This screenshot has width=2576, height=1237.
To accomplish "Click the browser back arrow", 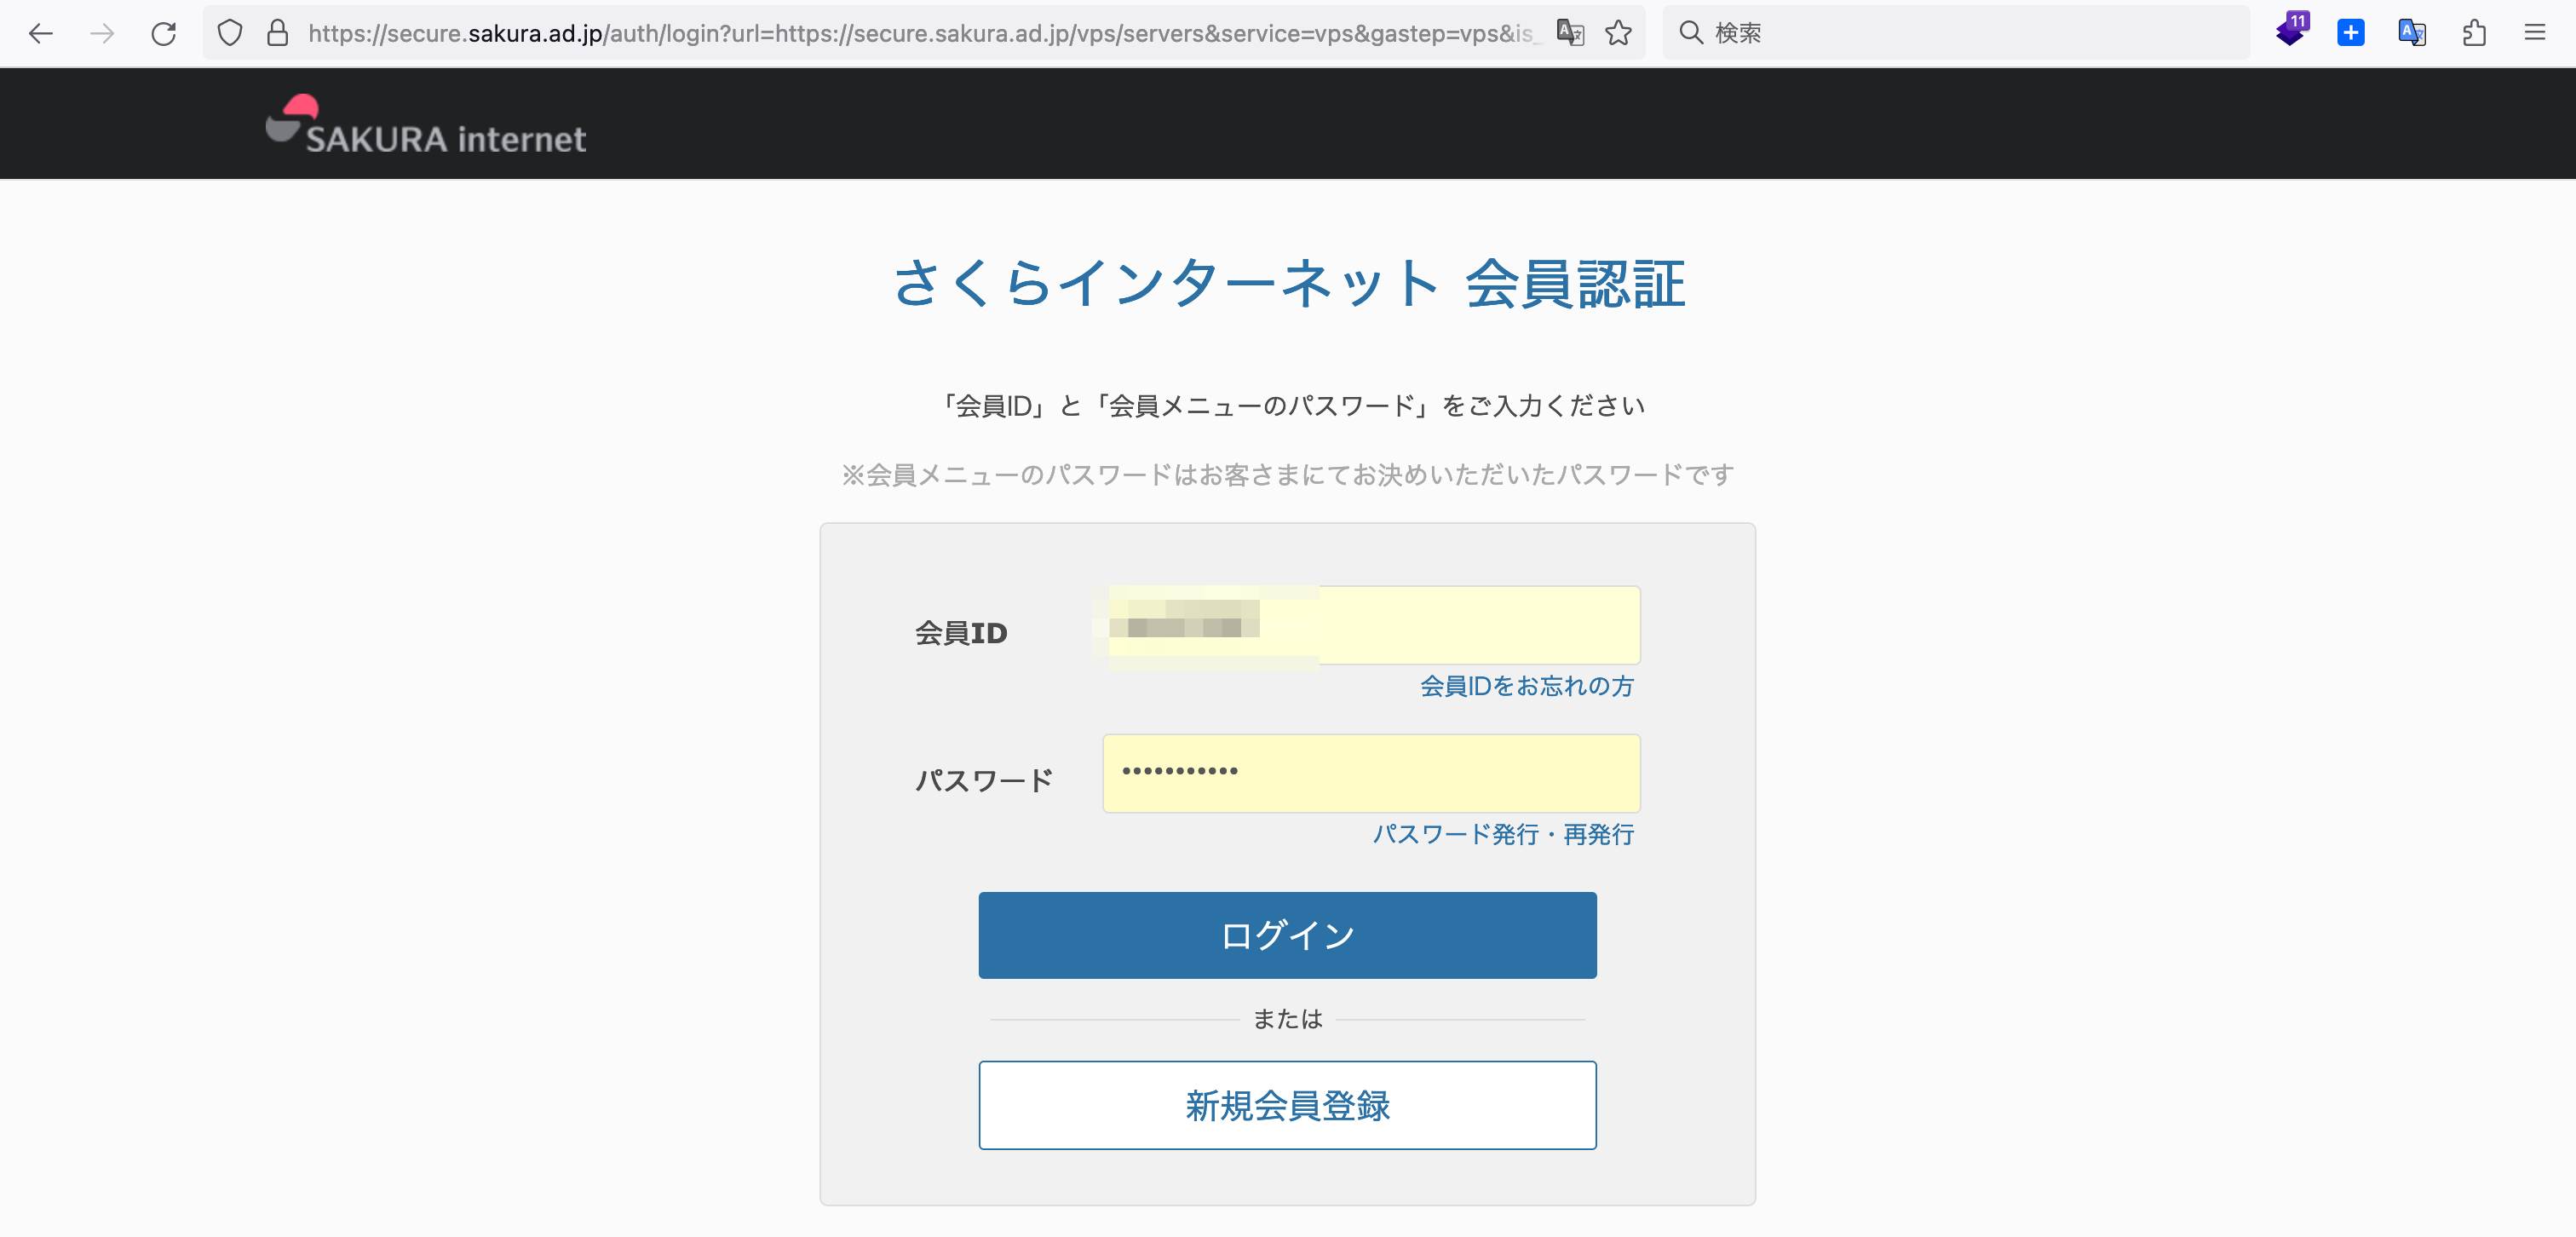I will coord(40,33).
